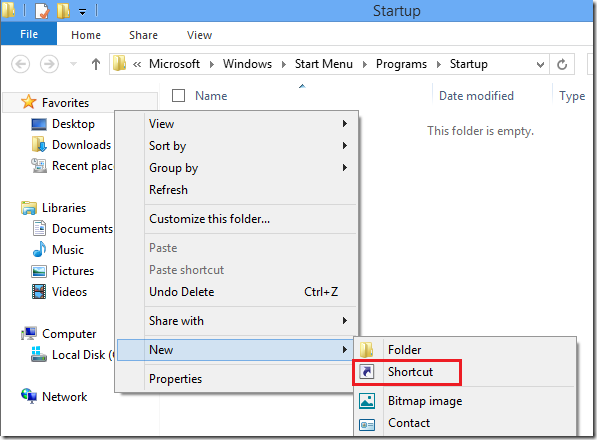The height and width of the screenshot is (440, 597).
Task: Click the folder icon in the address bar
Action: pos(120,63)
